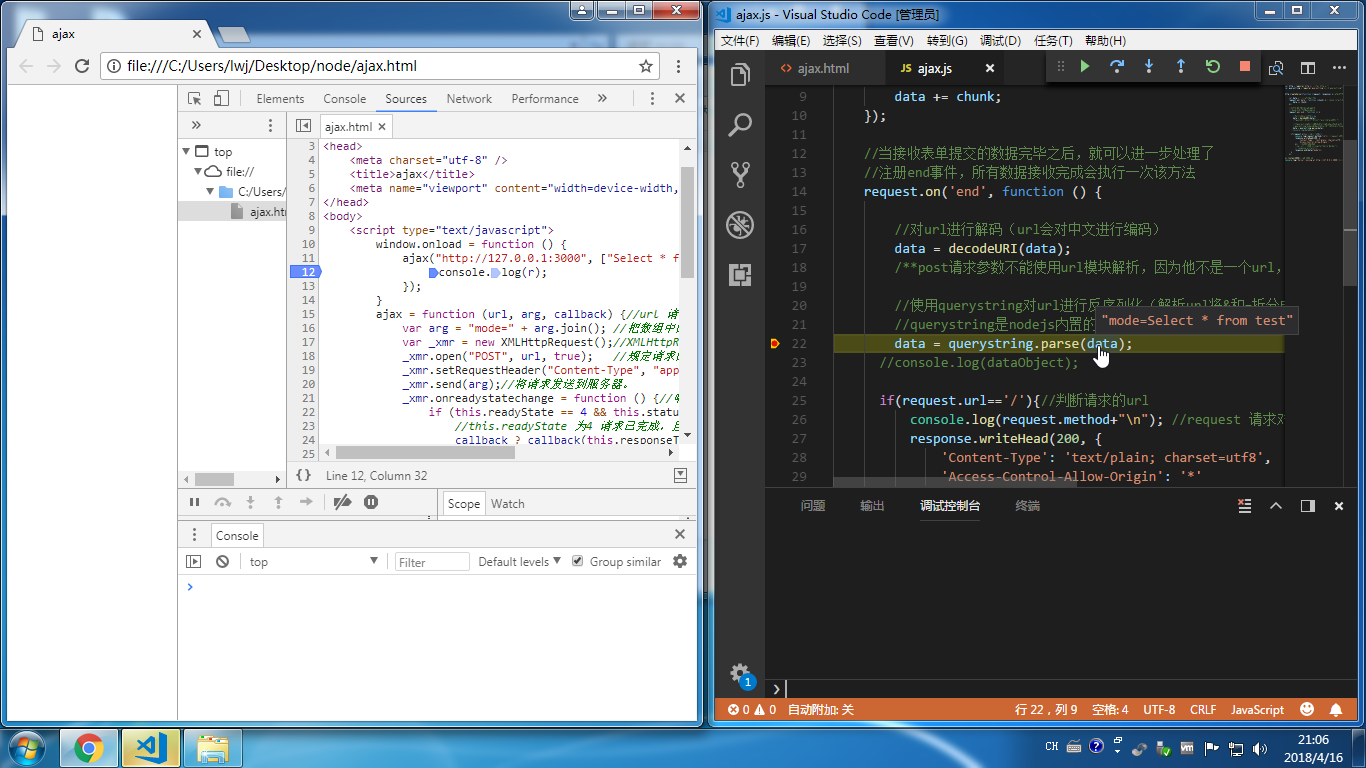This screenshot has height=768, width=1366.
Task: Clear the VS Code debug console
Action: click(x=1244, y=506)
